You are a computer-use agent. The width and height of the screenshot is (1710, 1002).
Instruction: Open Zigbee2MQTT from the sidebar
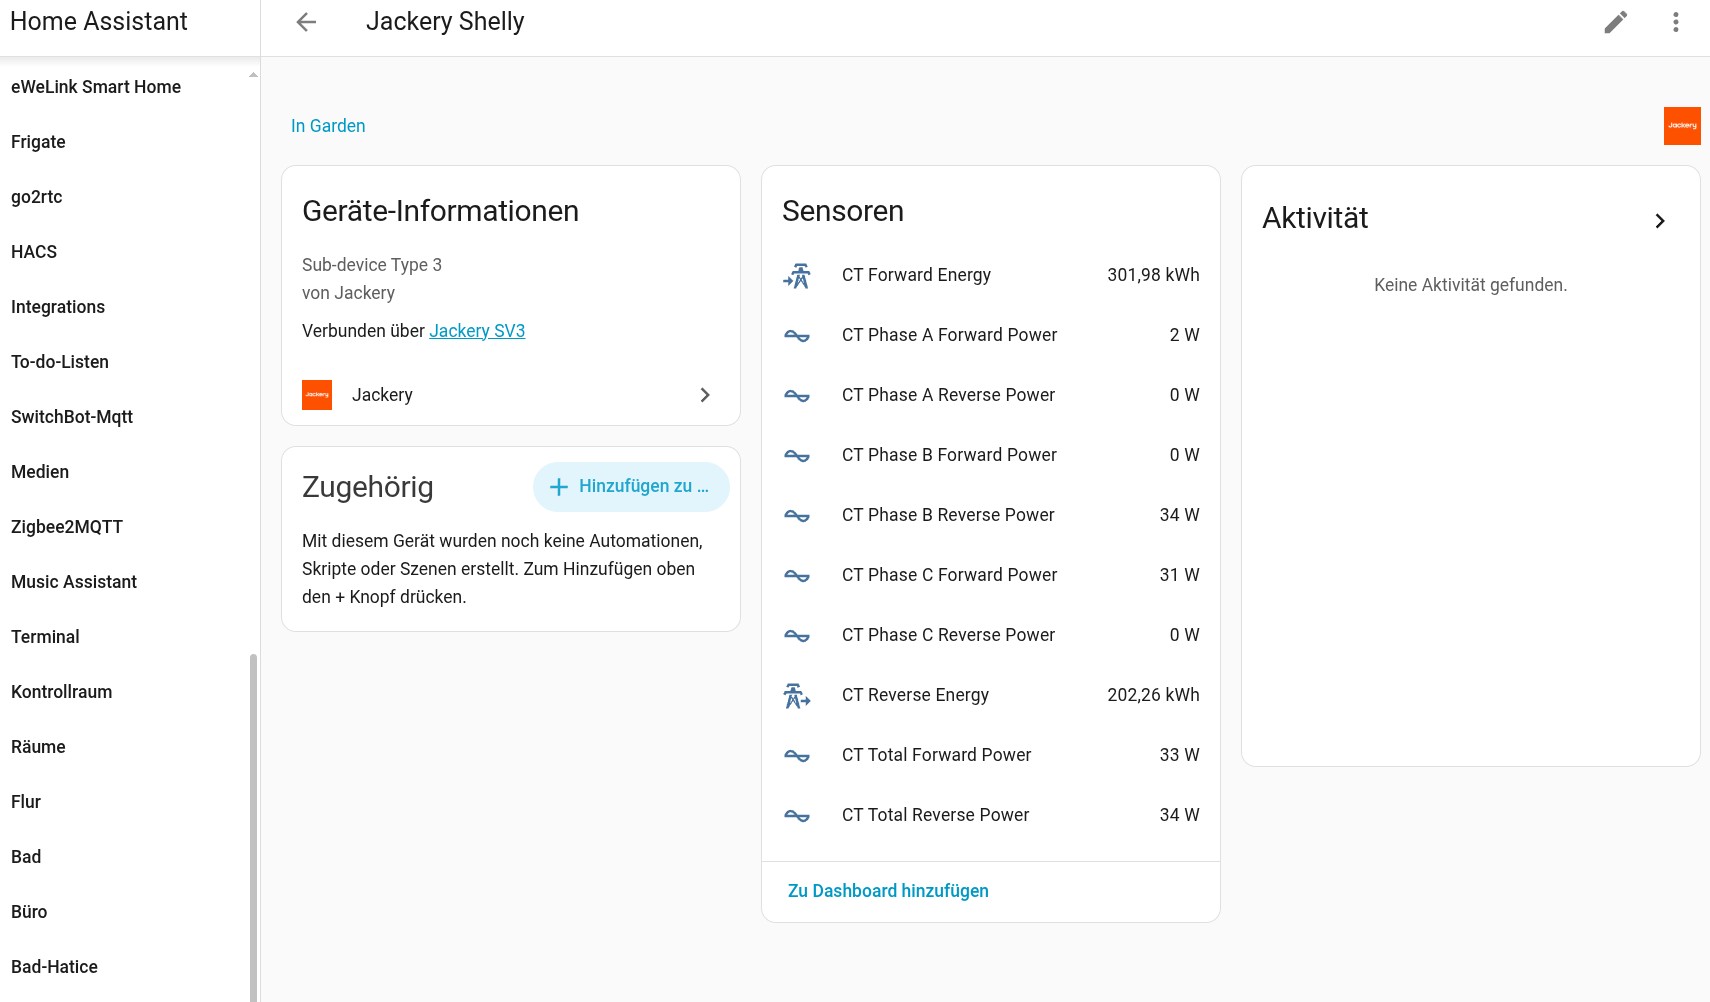pyautogui.click(x=67, y=527)
